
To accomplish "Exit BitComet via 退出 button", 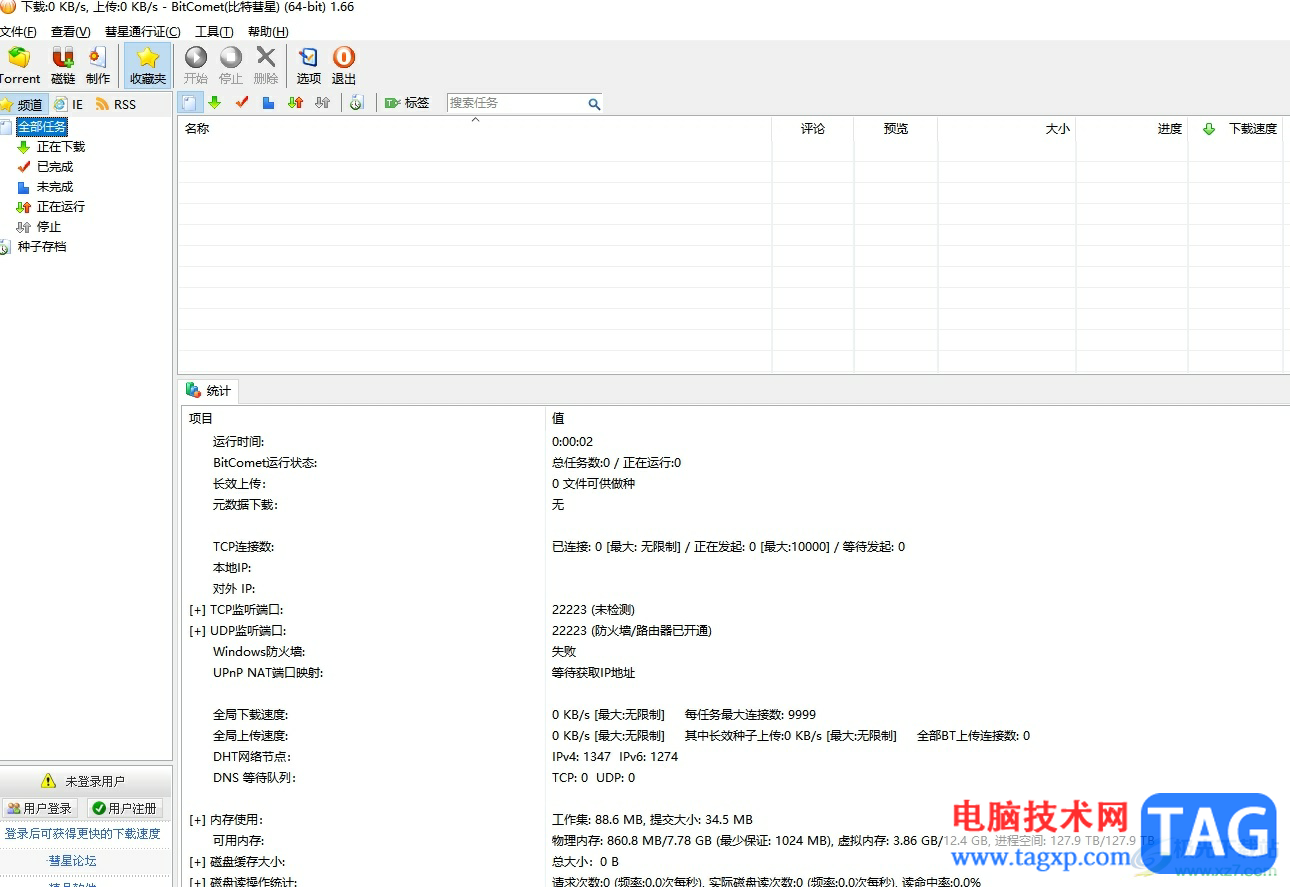I will pyautogui.click(x=344, y=66).
